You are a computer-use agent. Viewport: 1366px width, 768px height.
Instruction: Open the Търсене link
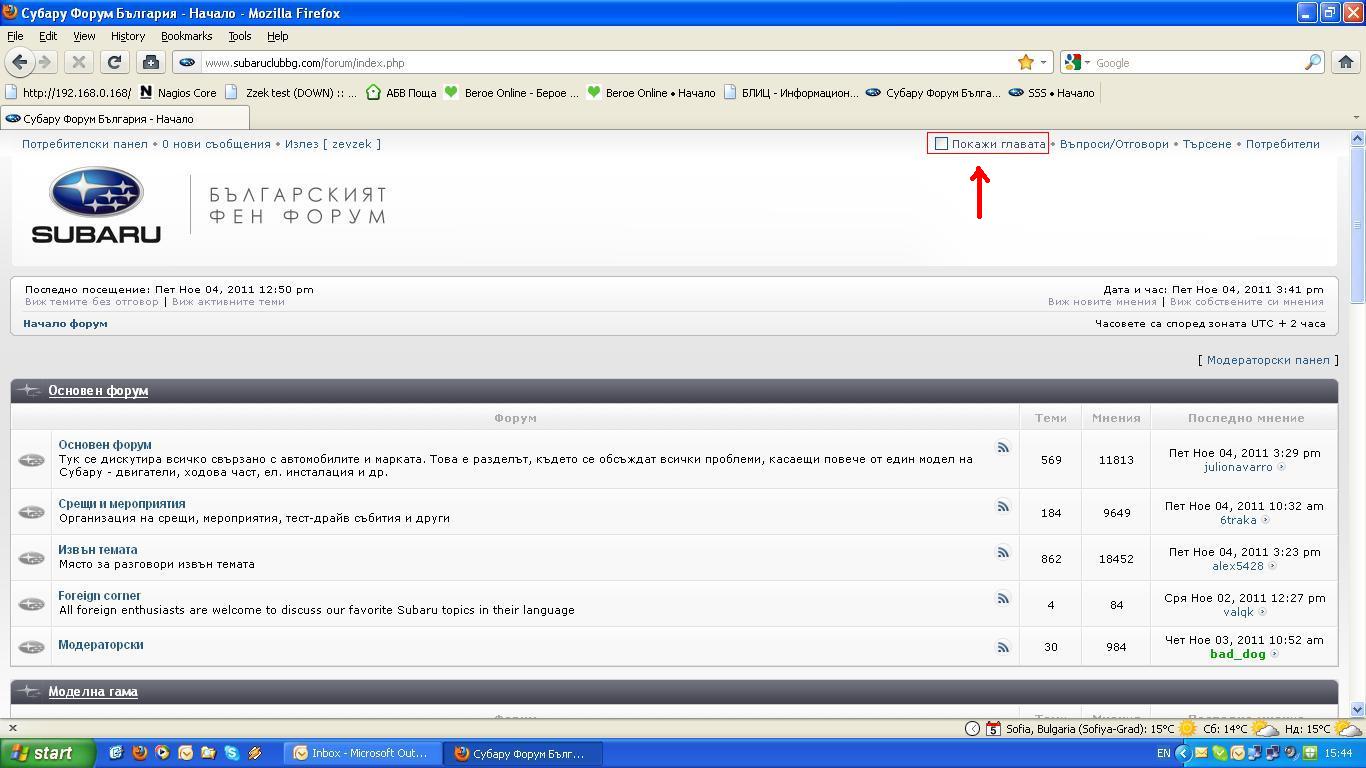tap(1207, 144)
